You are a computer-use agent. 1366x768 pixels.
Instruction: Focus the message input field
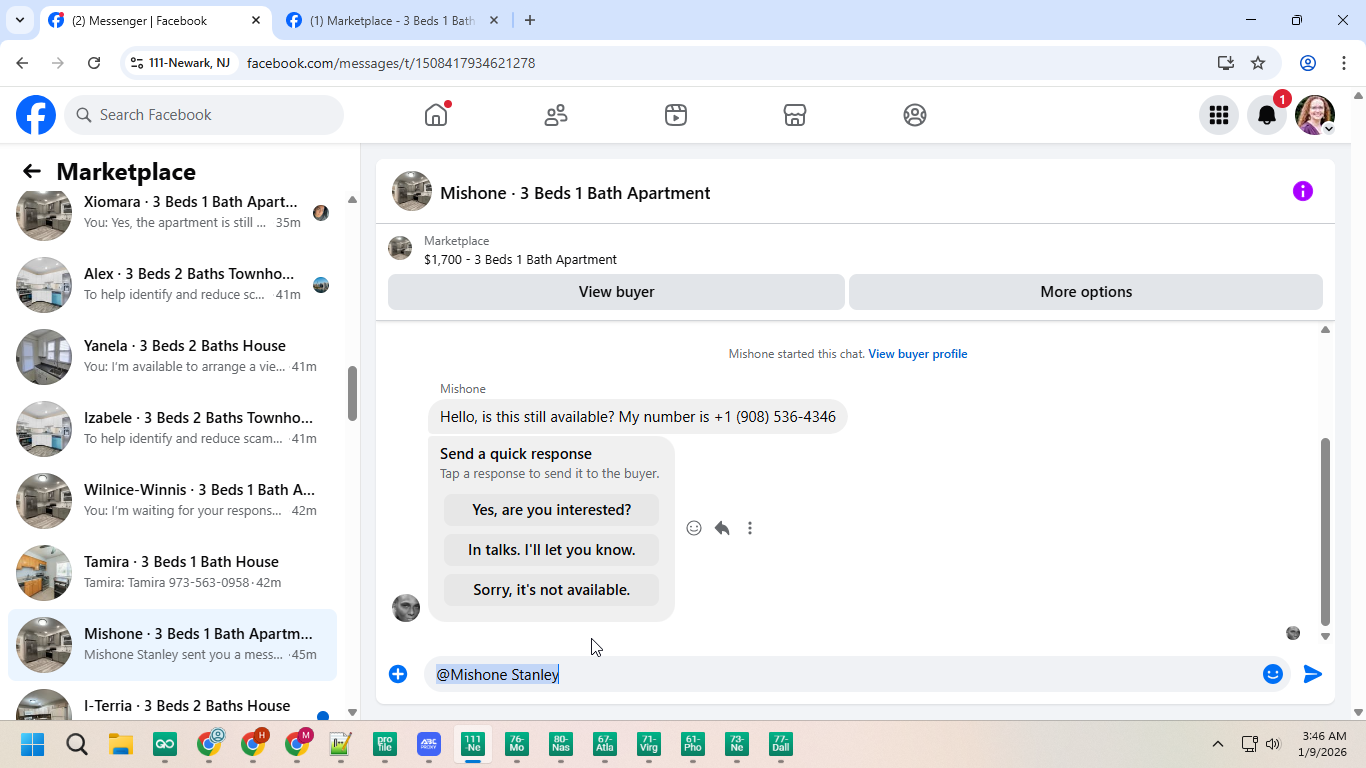[840, 674]
